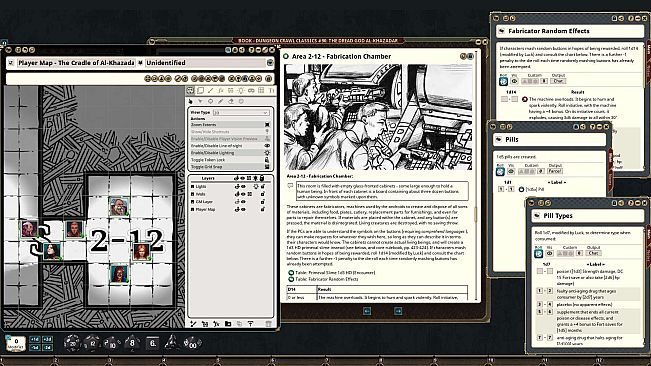Select the eraser tool in the sub-toolbar
Screen dimensions: 651x366
tap(231, 101)
